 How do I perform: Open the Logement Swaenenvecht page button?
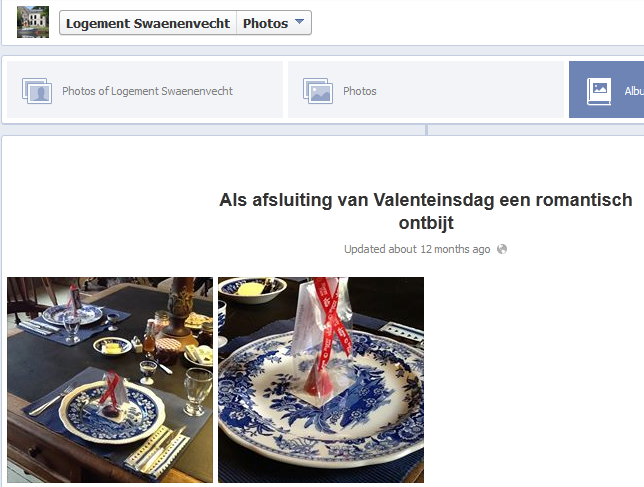(x=148, y=23)
